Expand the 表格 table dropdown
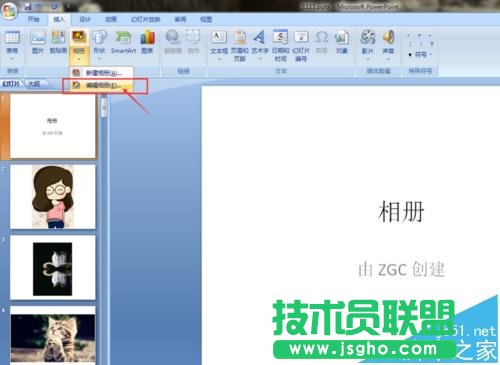This screenshot has width=500, height=365. 12,59
